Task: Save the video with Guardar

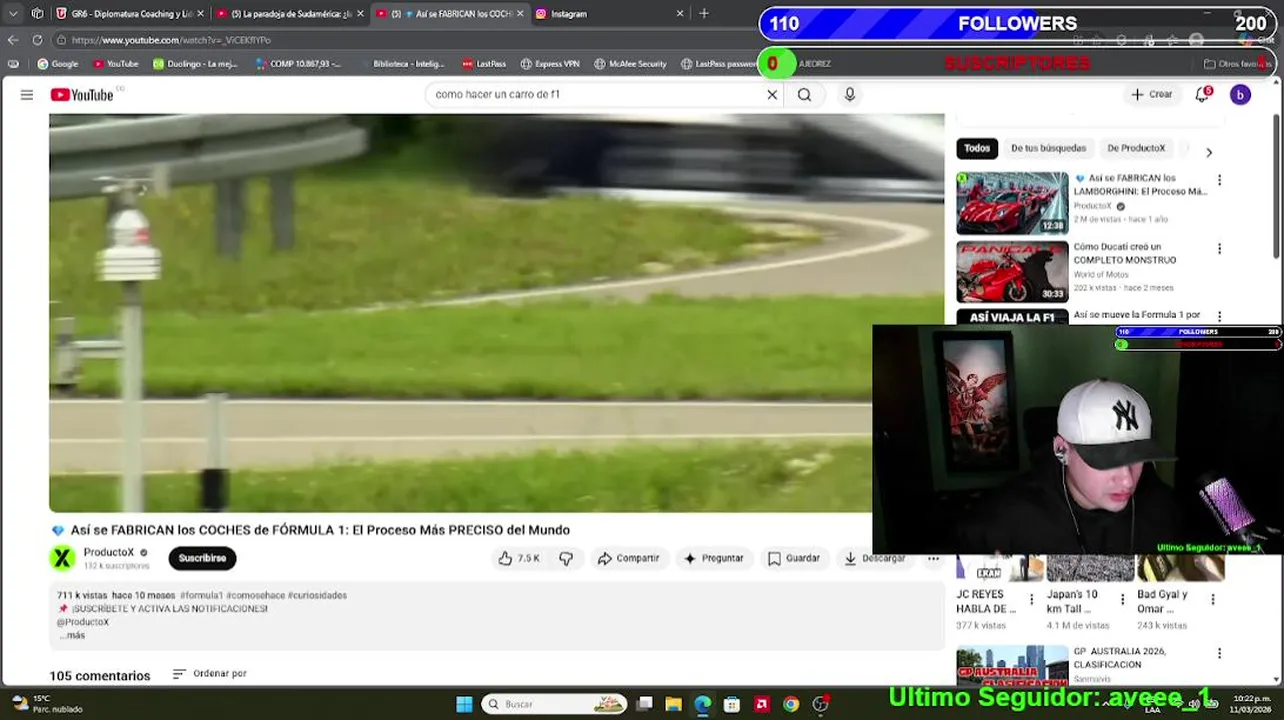Action: point(794,558)
